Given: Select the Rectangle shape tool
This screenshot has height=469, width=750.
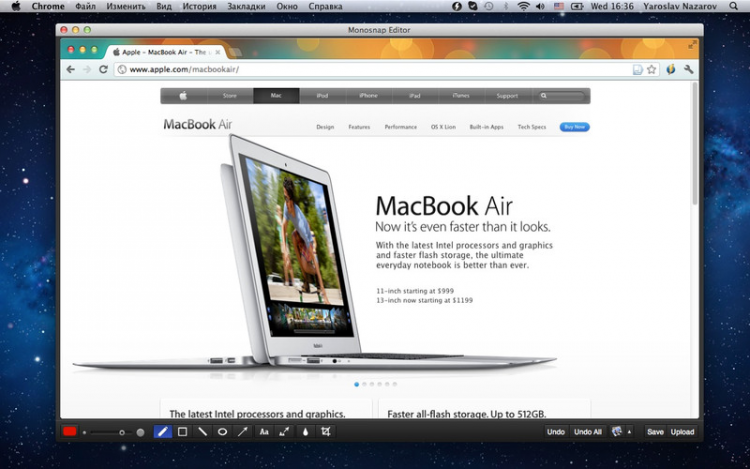Looking at the screenshot, I should [183, 432].
